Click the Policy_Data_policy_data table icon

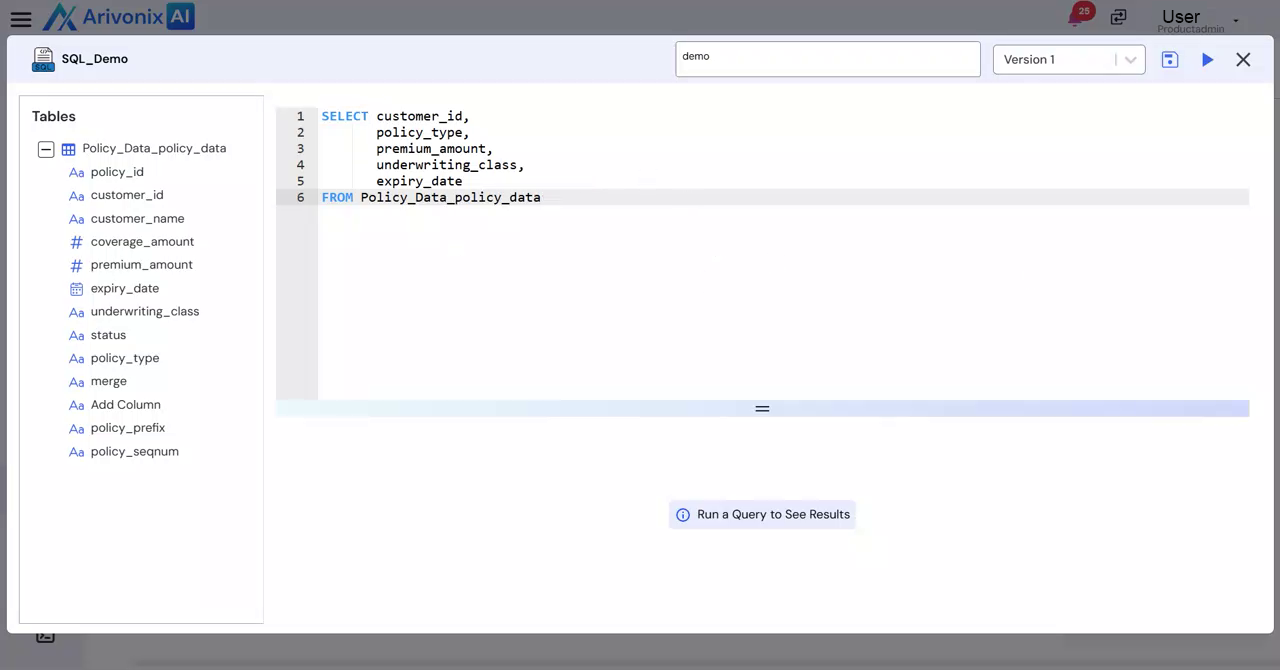(69, 149)
